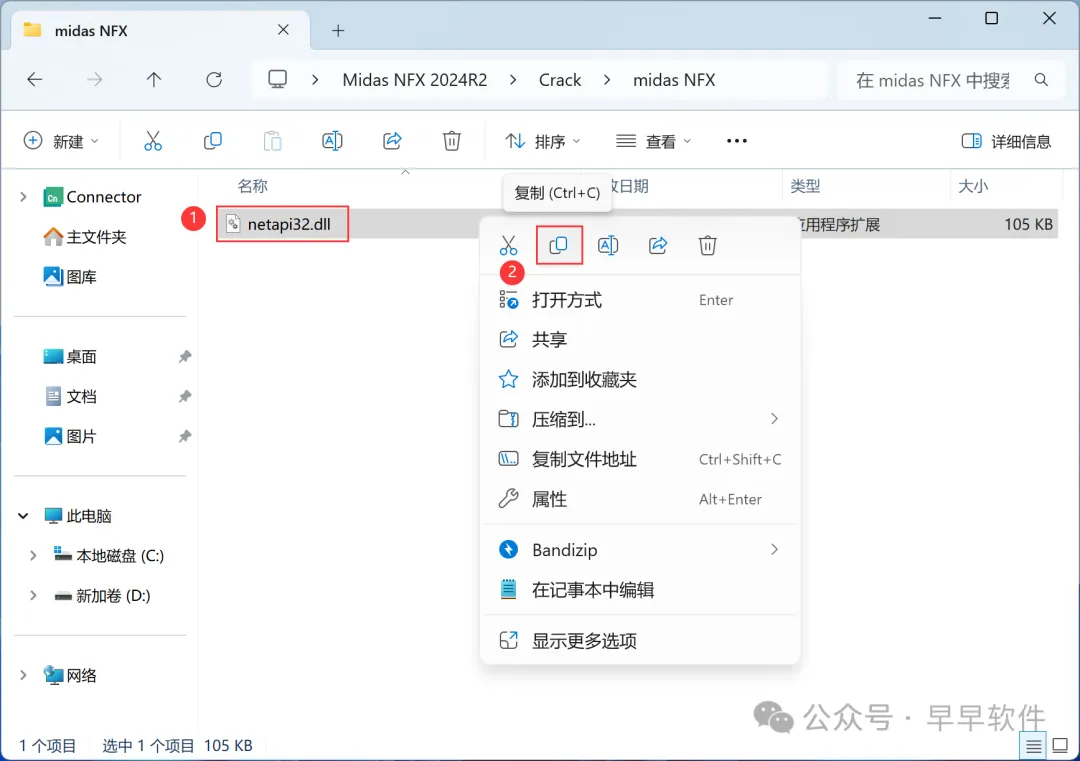Click the Share icon in the toolbar
Screen dimensions: 1080x761
392,141
